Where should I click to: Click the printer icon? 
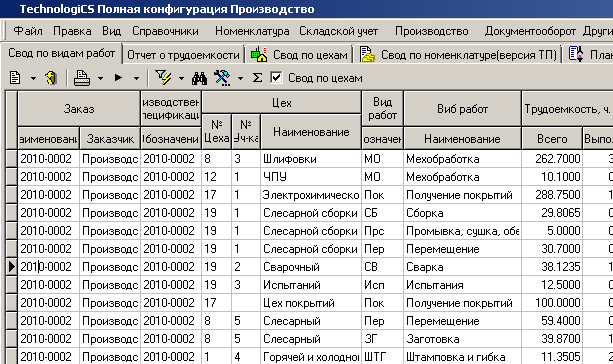[x=82, y=78]
